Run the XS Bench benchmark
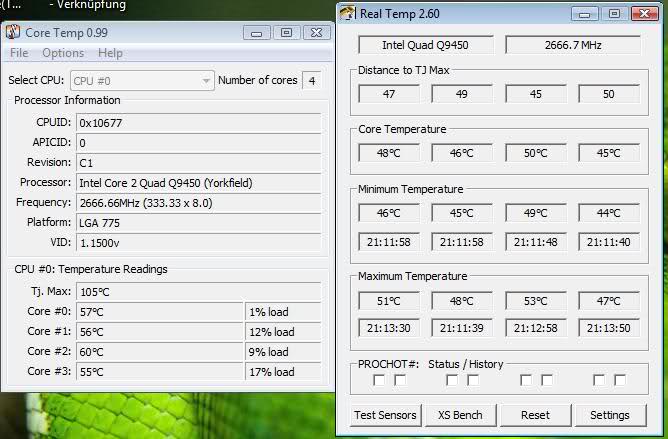This screenshot has height=439, width=668. tap(460, 415)
